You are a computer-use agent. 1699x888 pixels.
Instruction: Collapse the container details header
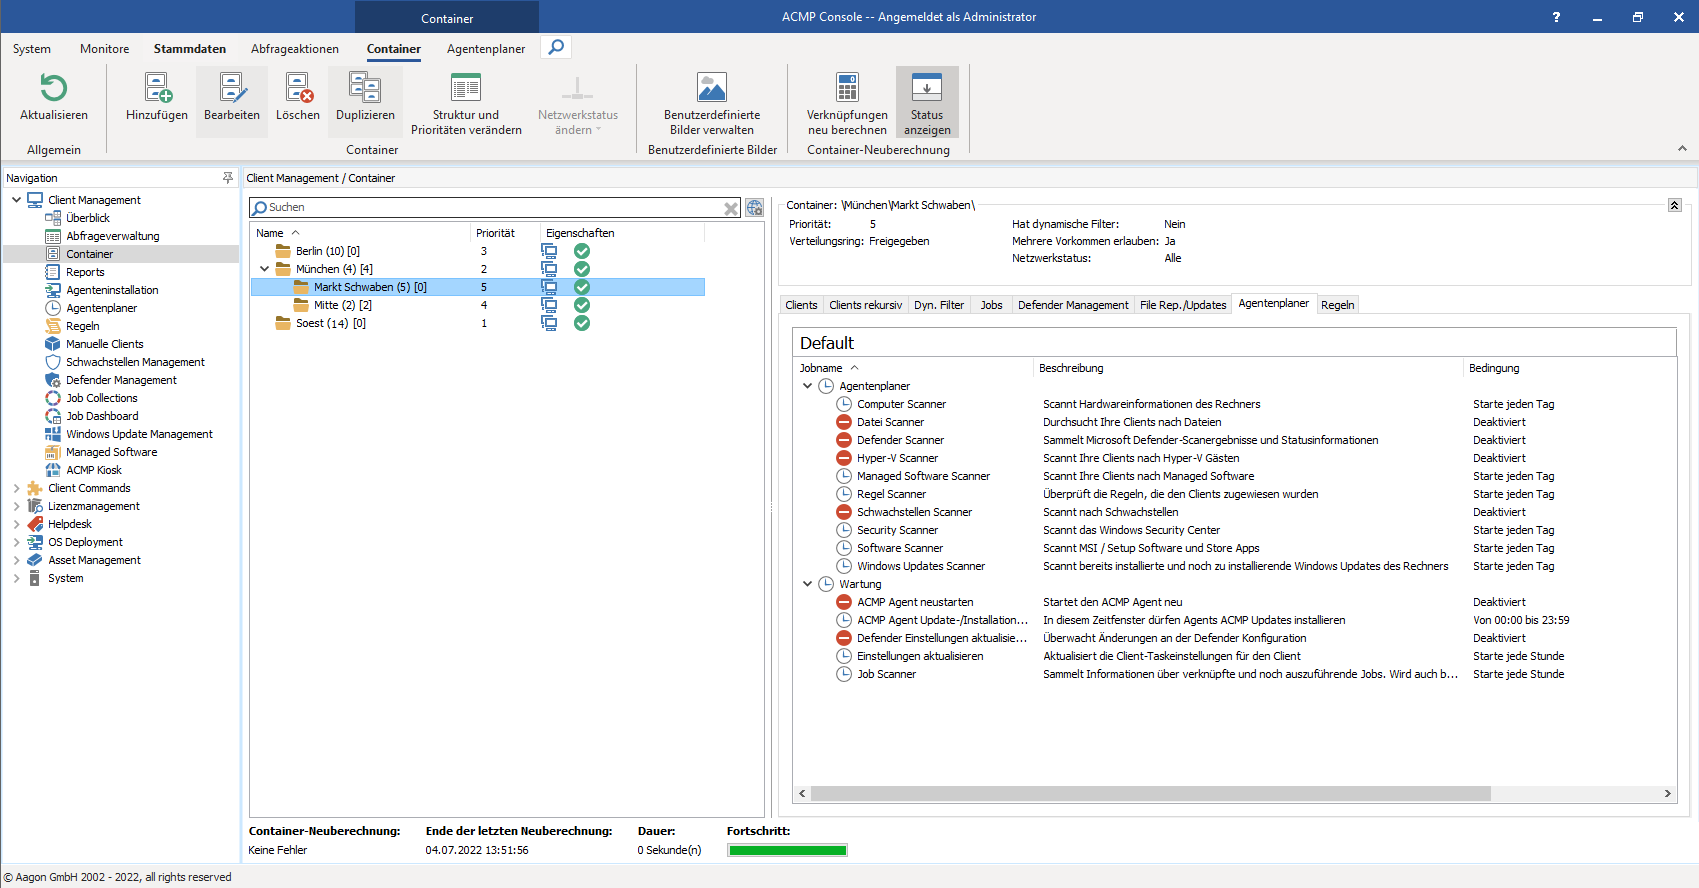coord(1674,205)
